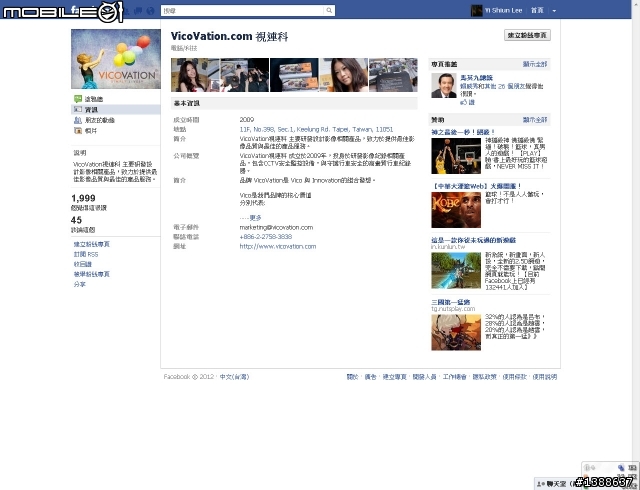Click 顯示全部 next to 專頁推薦
Screen dimensions: 640x490
tap(535, 64)
